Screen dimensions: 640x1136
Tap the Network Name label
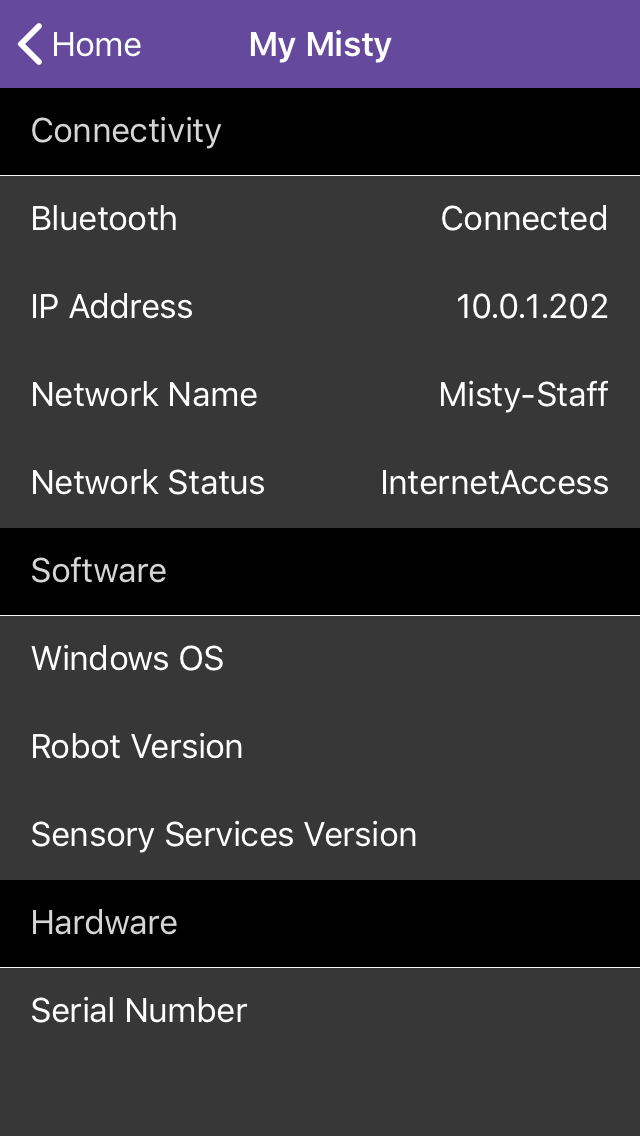(x=144, y=394)
